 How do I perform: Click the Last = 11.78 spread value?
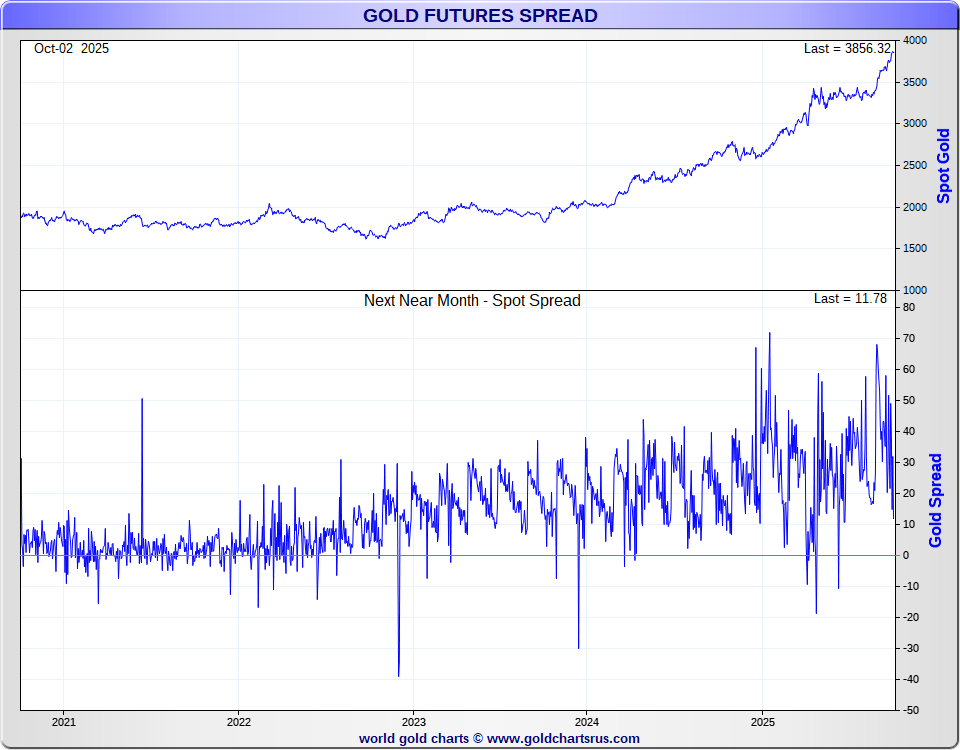[850, 298]
